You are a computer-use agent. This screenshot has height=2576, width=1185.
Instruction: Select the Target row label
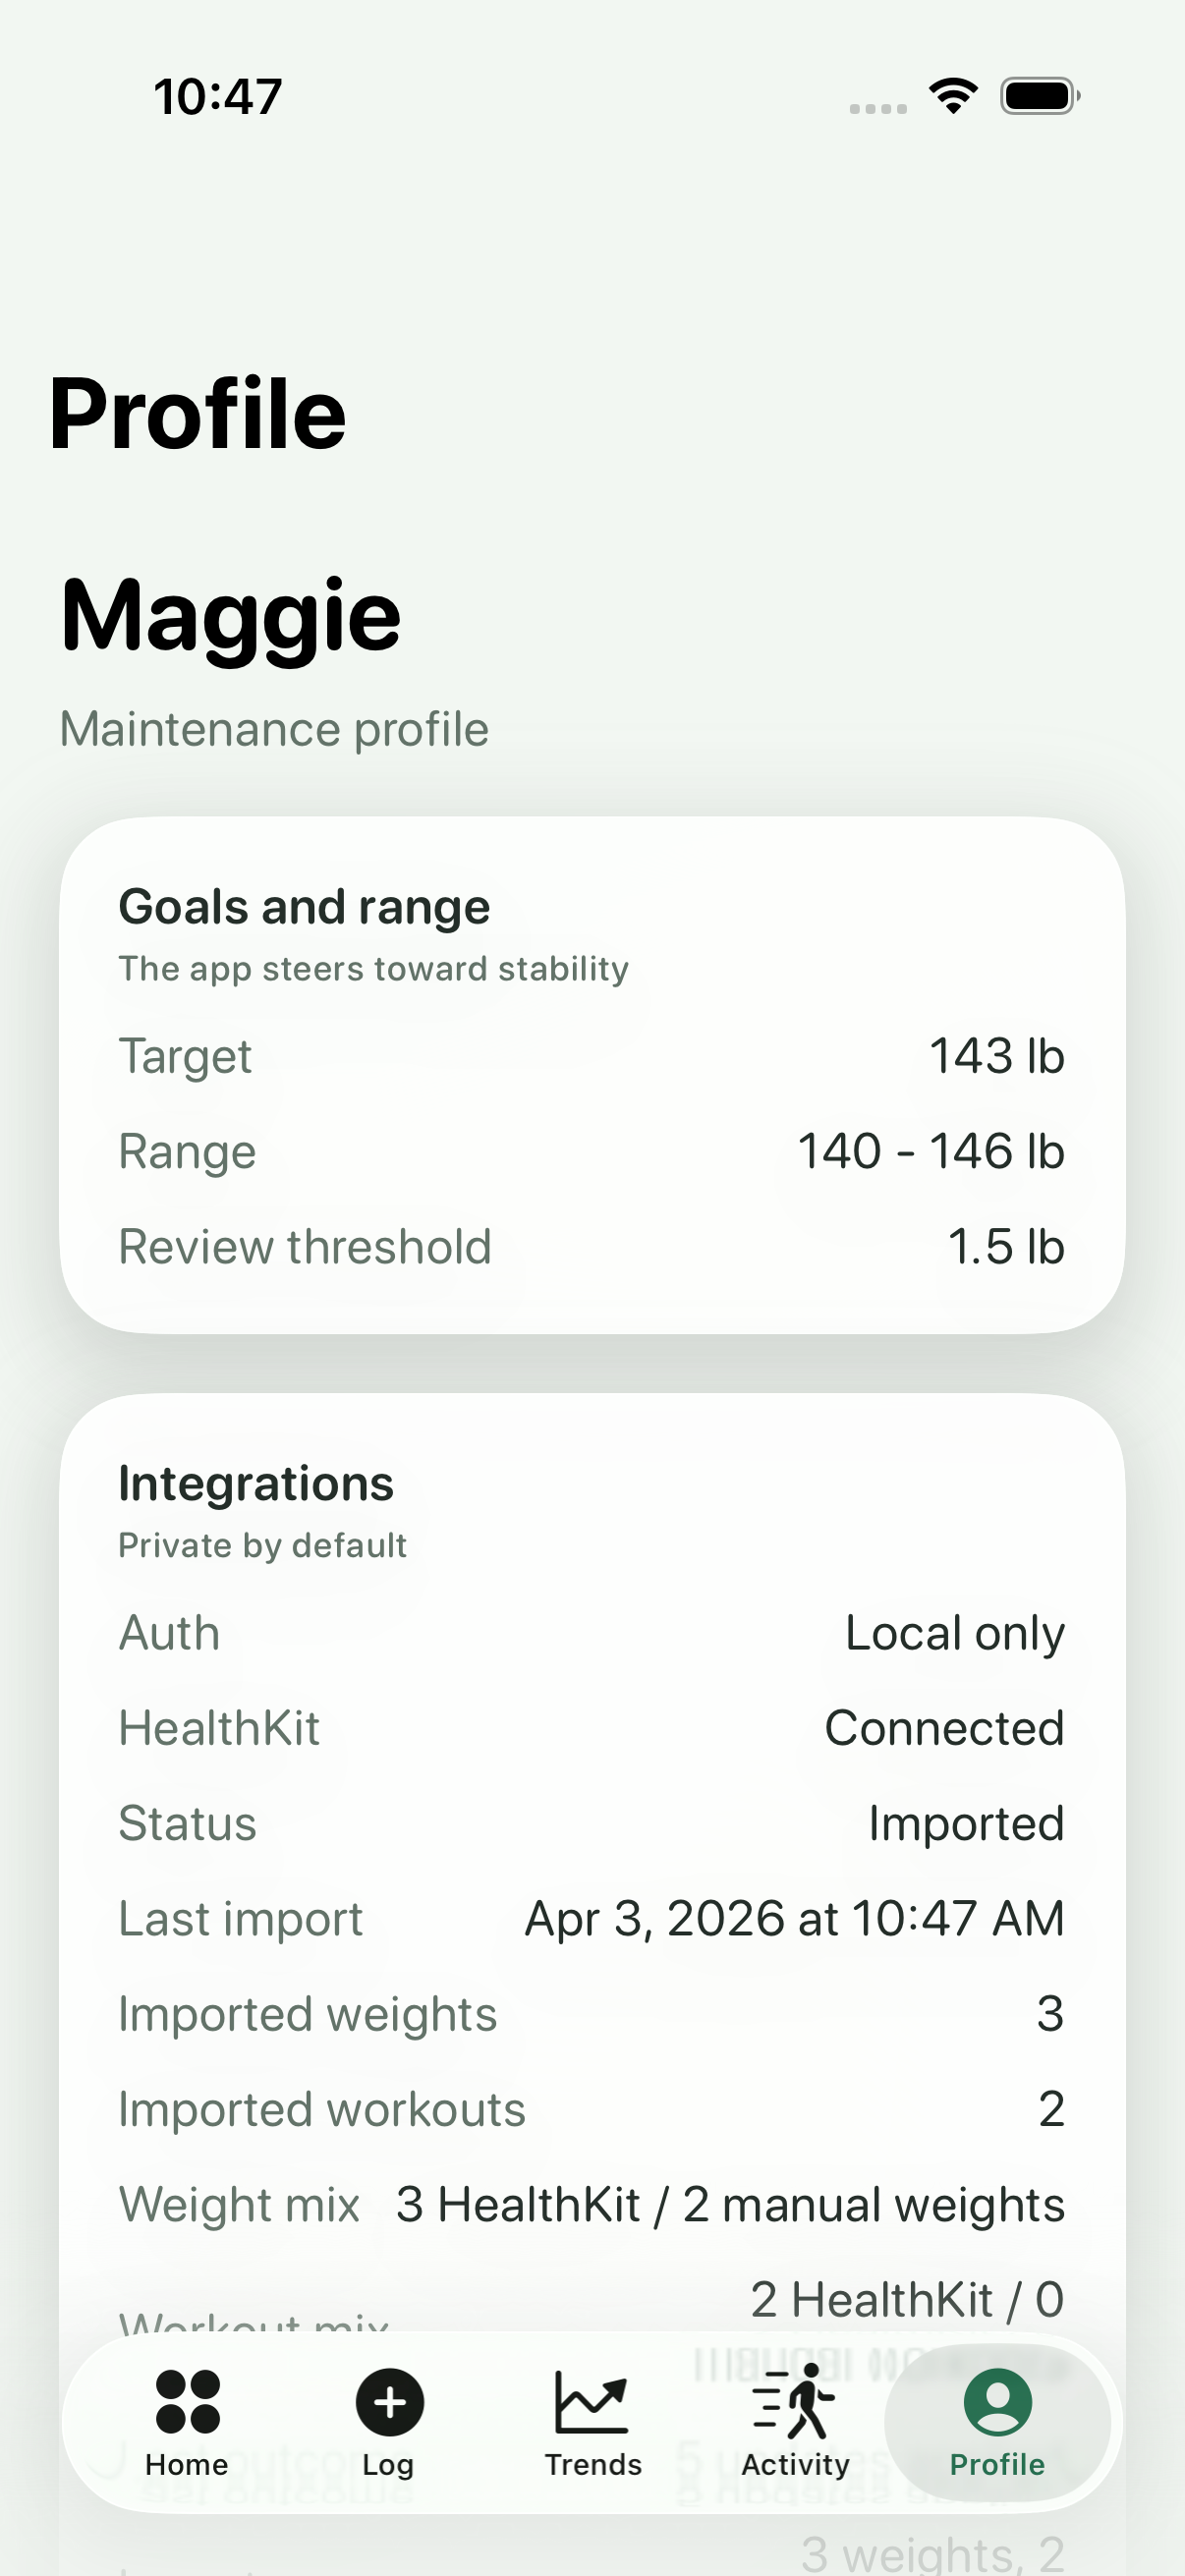pyautogui.click(x=185, y=1057)
